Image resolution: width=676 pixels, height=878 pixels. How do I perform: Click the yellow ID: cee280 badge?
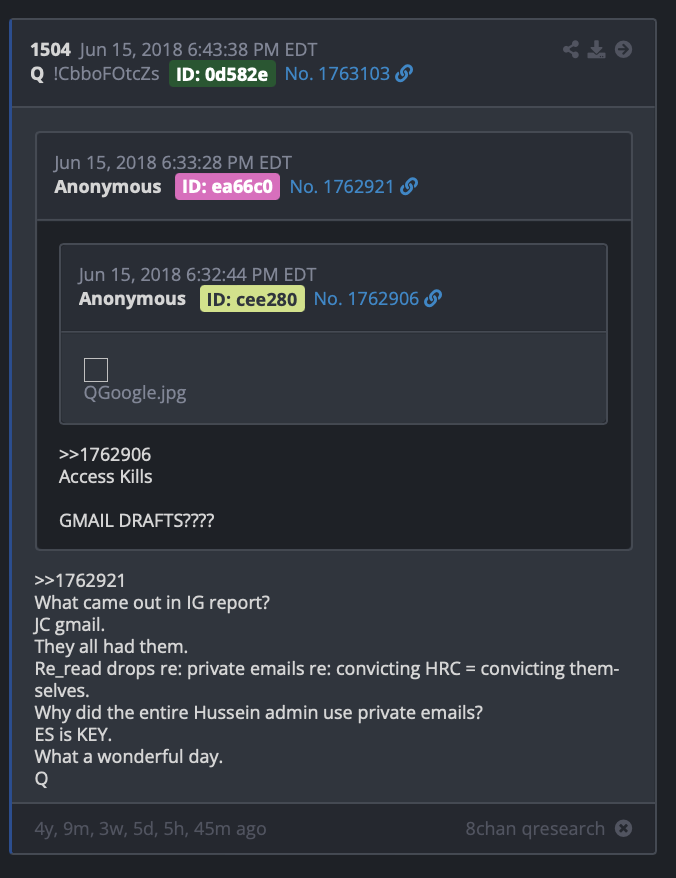point(253,299)
